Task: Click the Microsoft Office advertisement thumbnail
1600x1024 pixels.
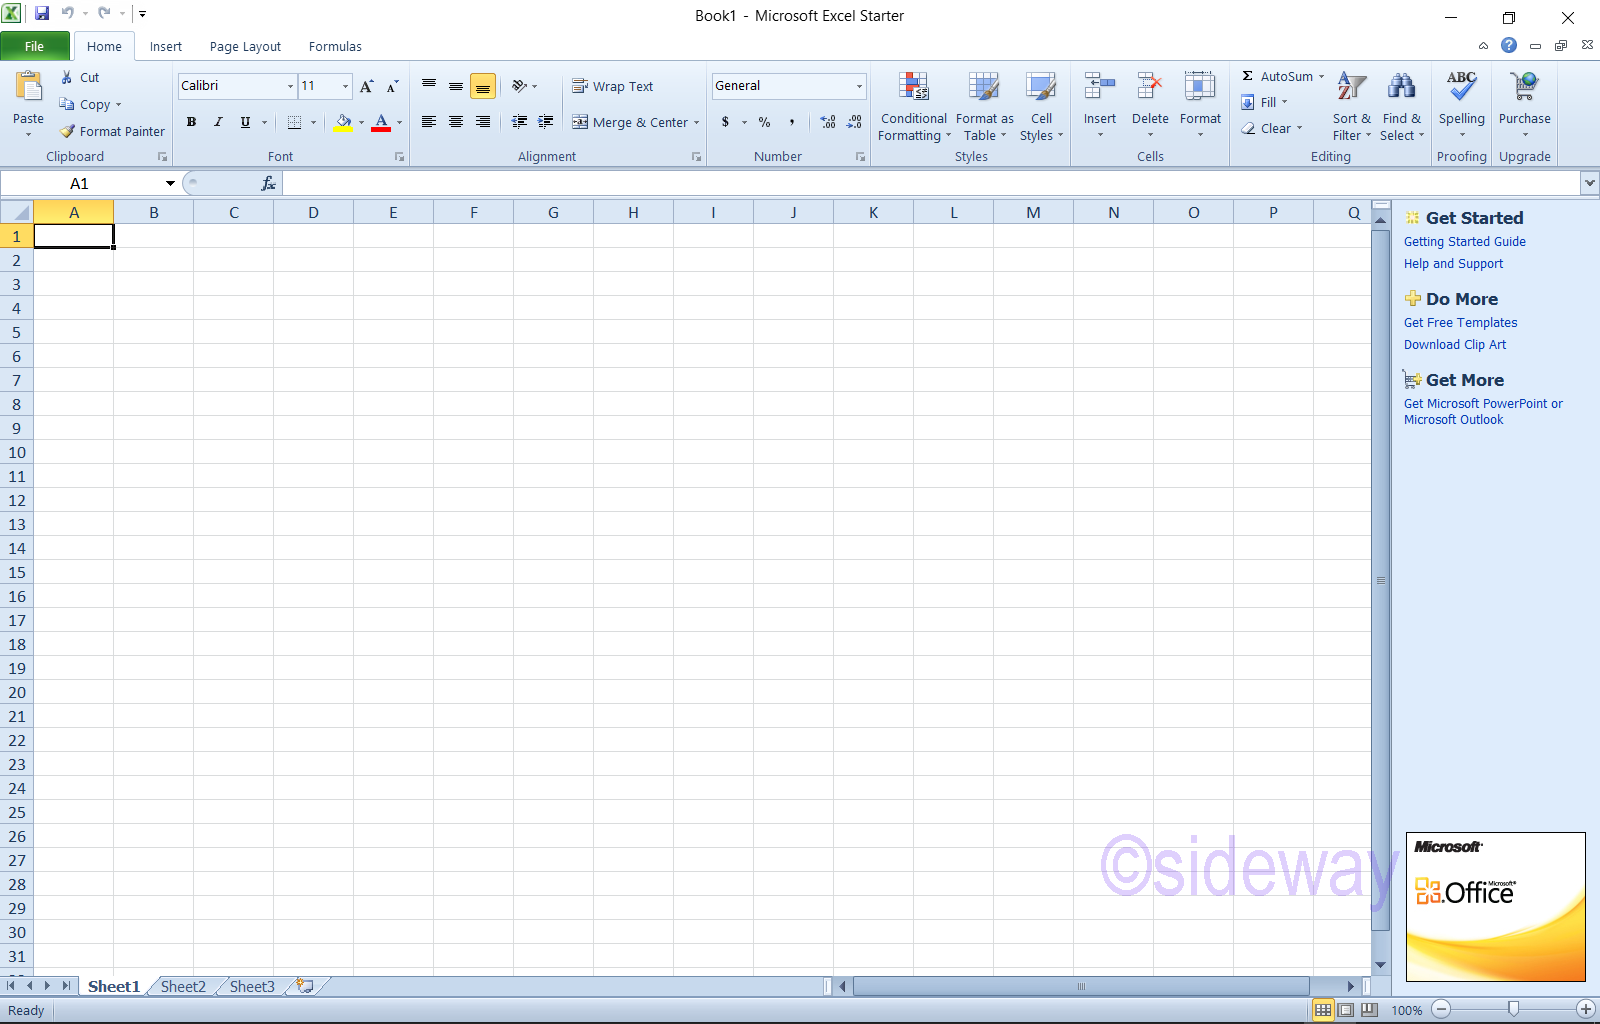Action: point(1495,906)
